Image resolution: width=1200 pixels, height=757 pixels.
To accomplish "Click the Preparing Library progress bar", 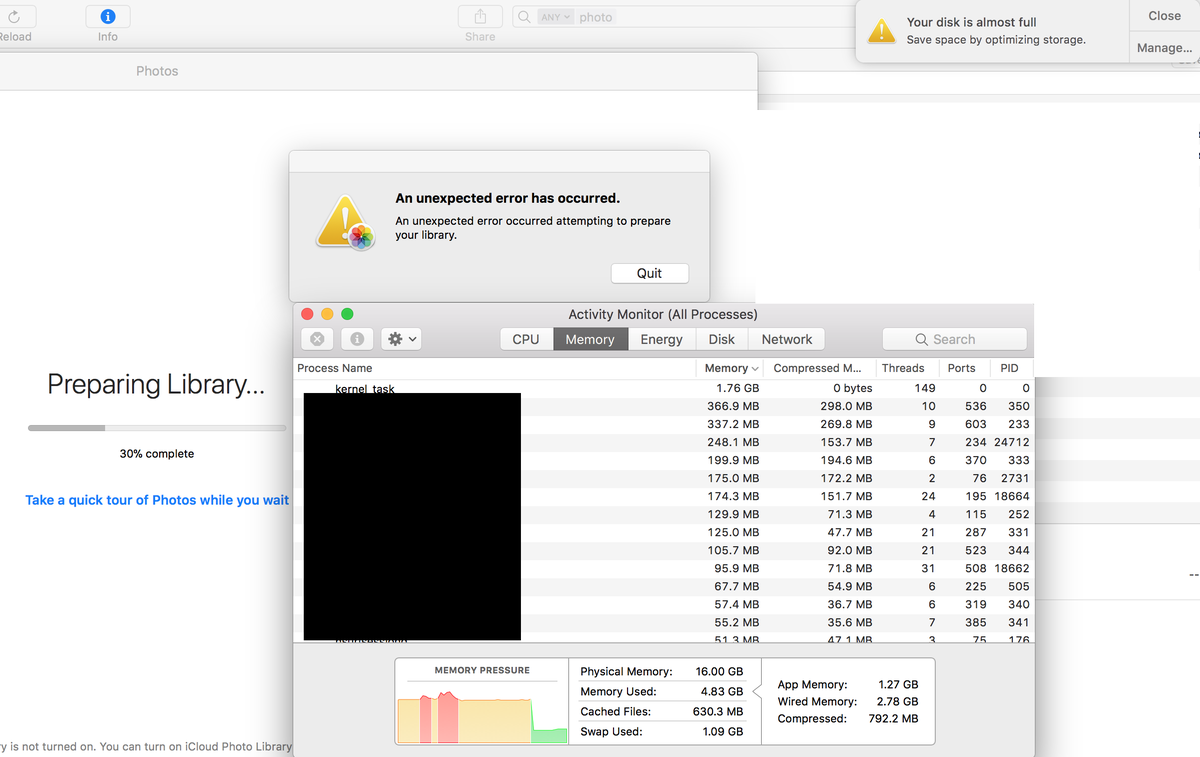I will pos(157,428).
